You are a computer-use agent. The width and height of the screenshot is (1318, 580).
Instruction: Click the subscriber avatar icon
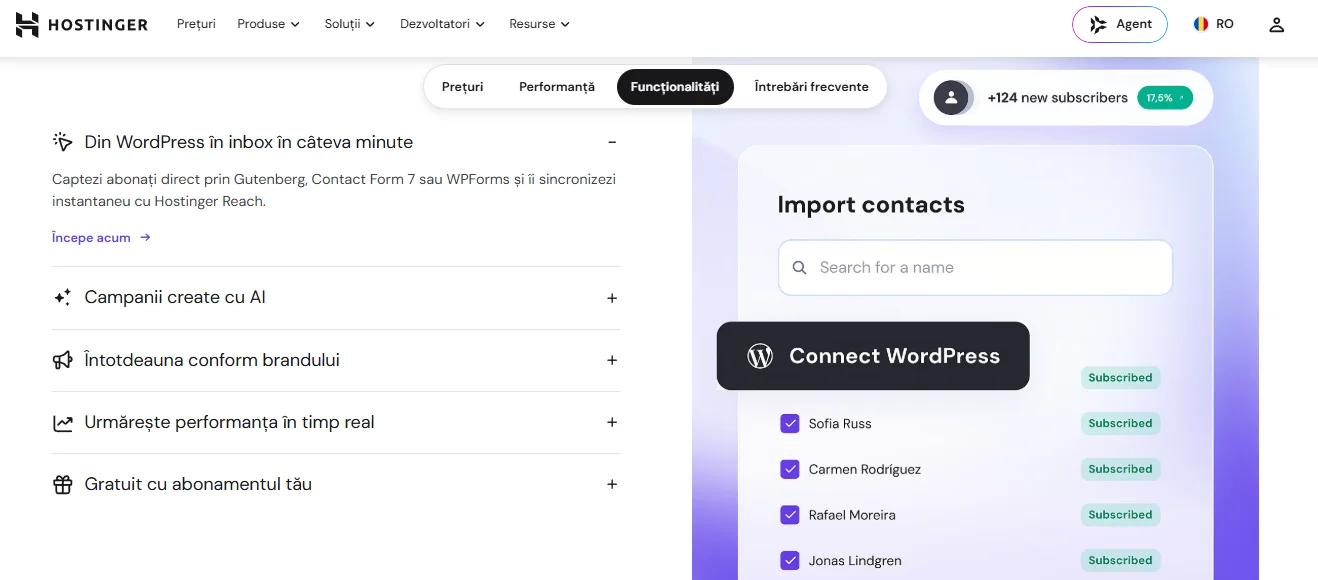(952, 98)
